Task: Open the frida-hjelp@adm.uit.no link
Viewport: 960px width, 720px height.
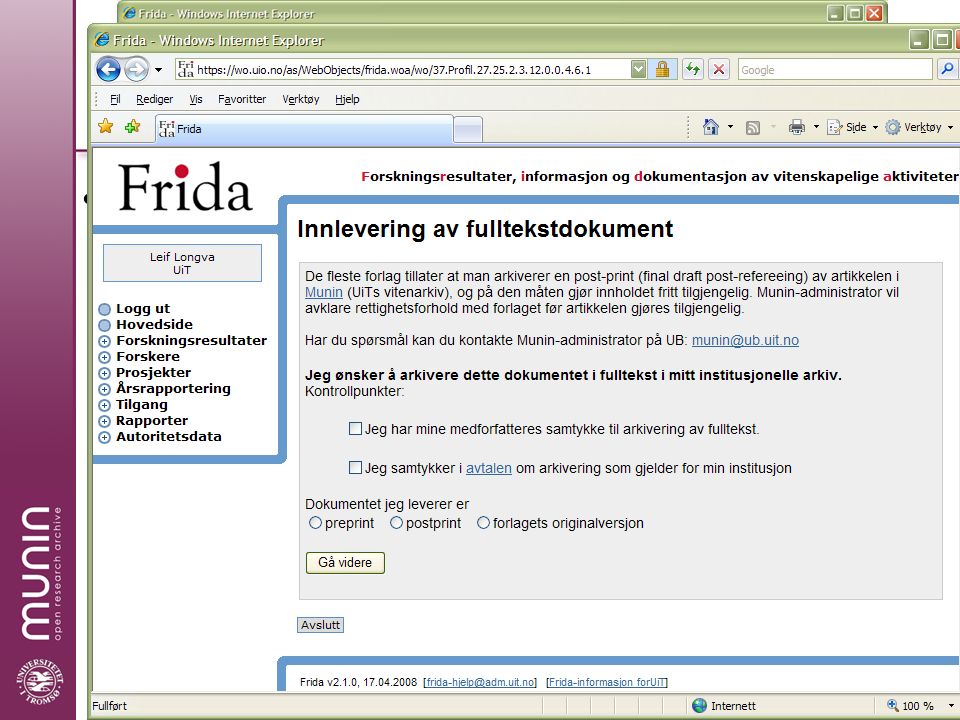Action: 480,682
